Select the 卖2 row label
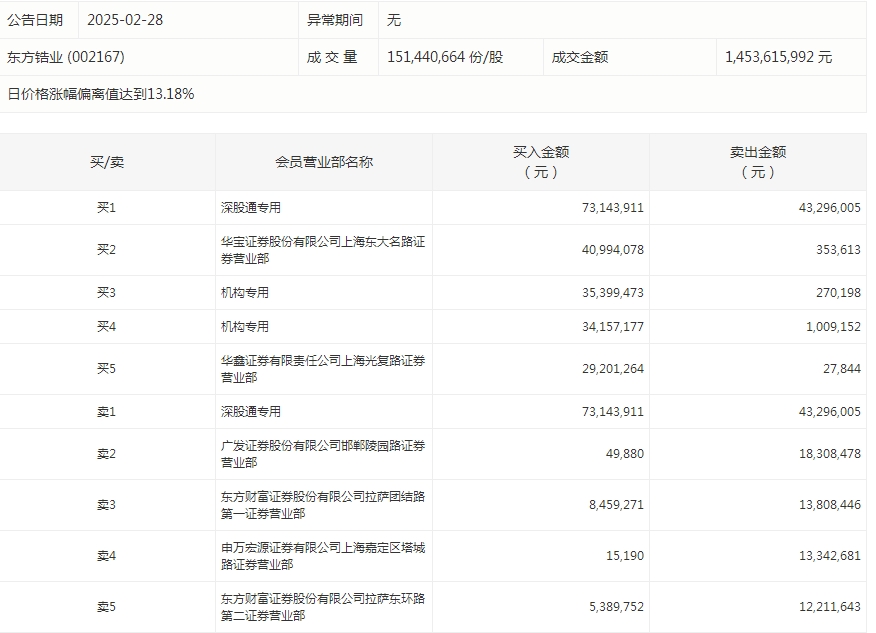 pyautogui.click(x=107, y=454)
